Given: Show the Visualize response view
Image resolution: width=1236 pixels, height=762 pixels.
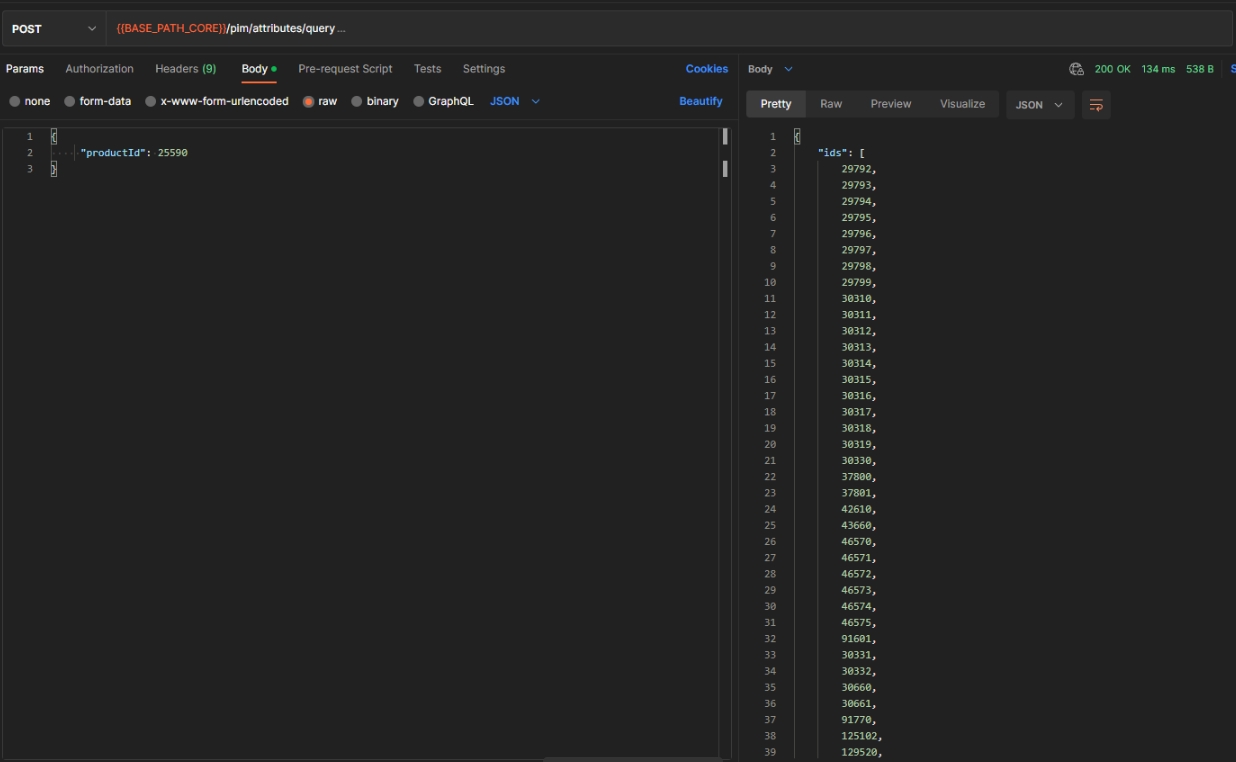Looking at the screenshot, I should coord(962,104).
